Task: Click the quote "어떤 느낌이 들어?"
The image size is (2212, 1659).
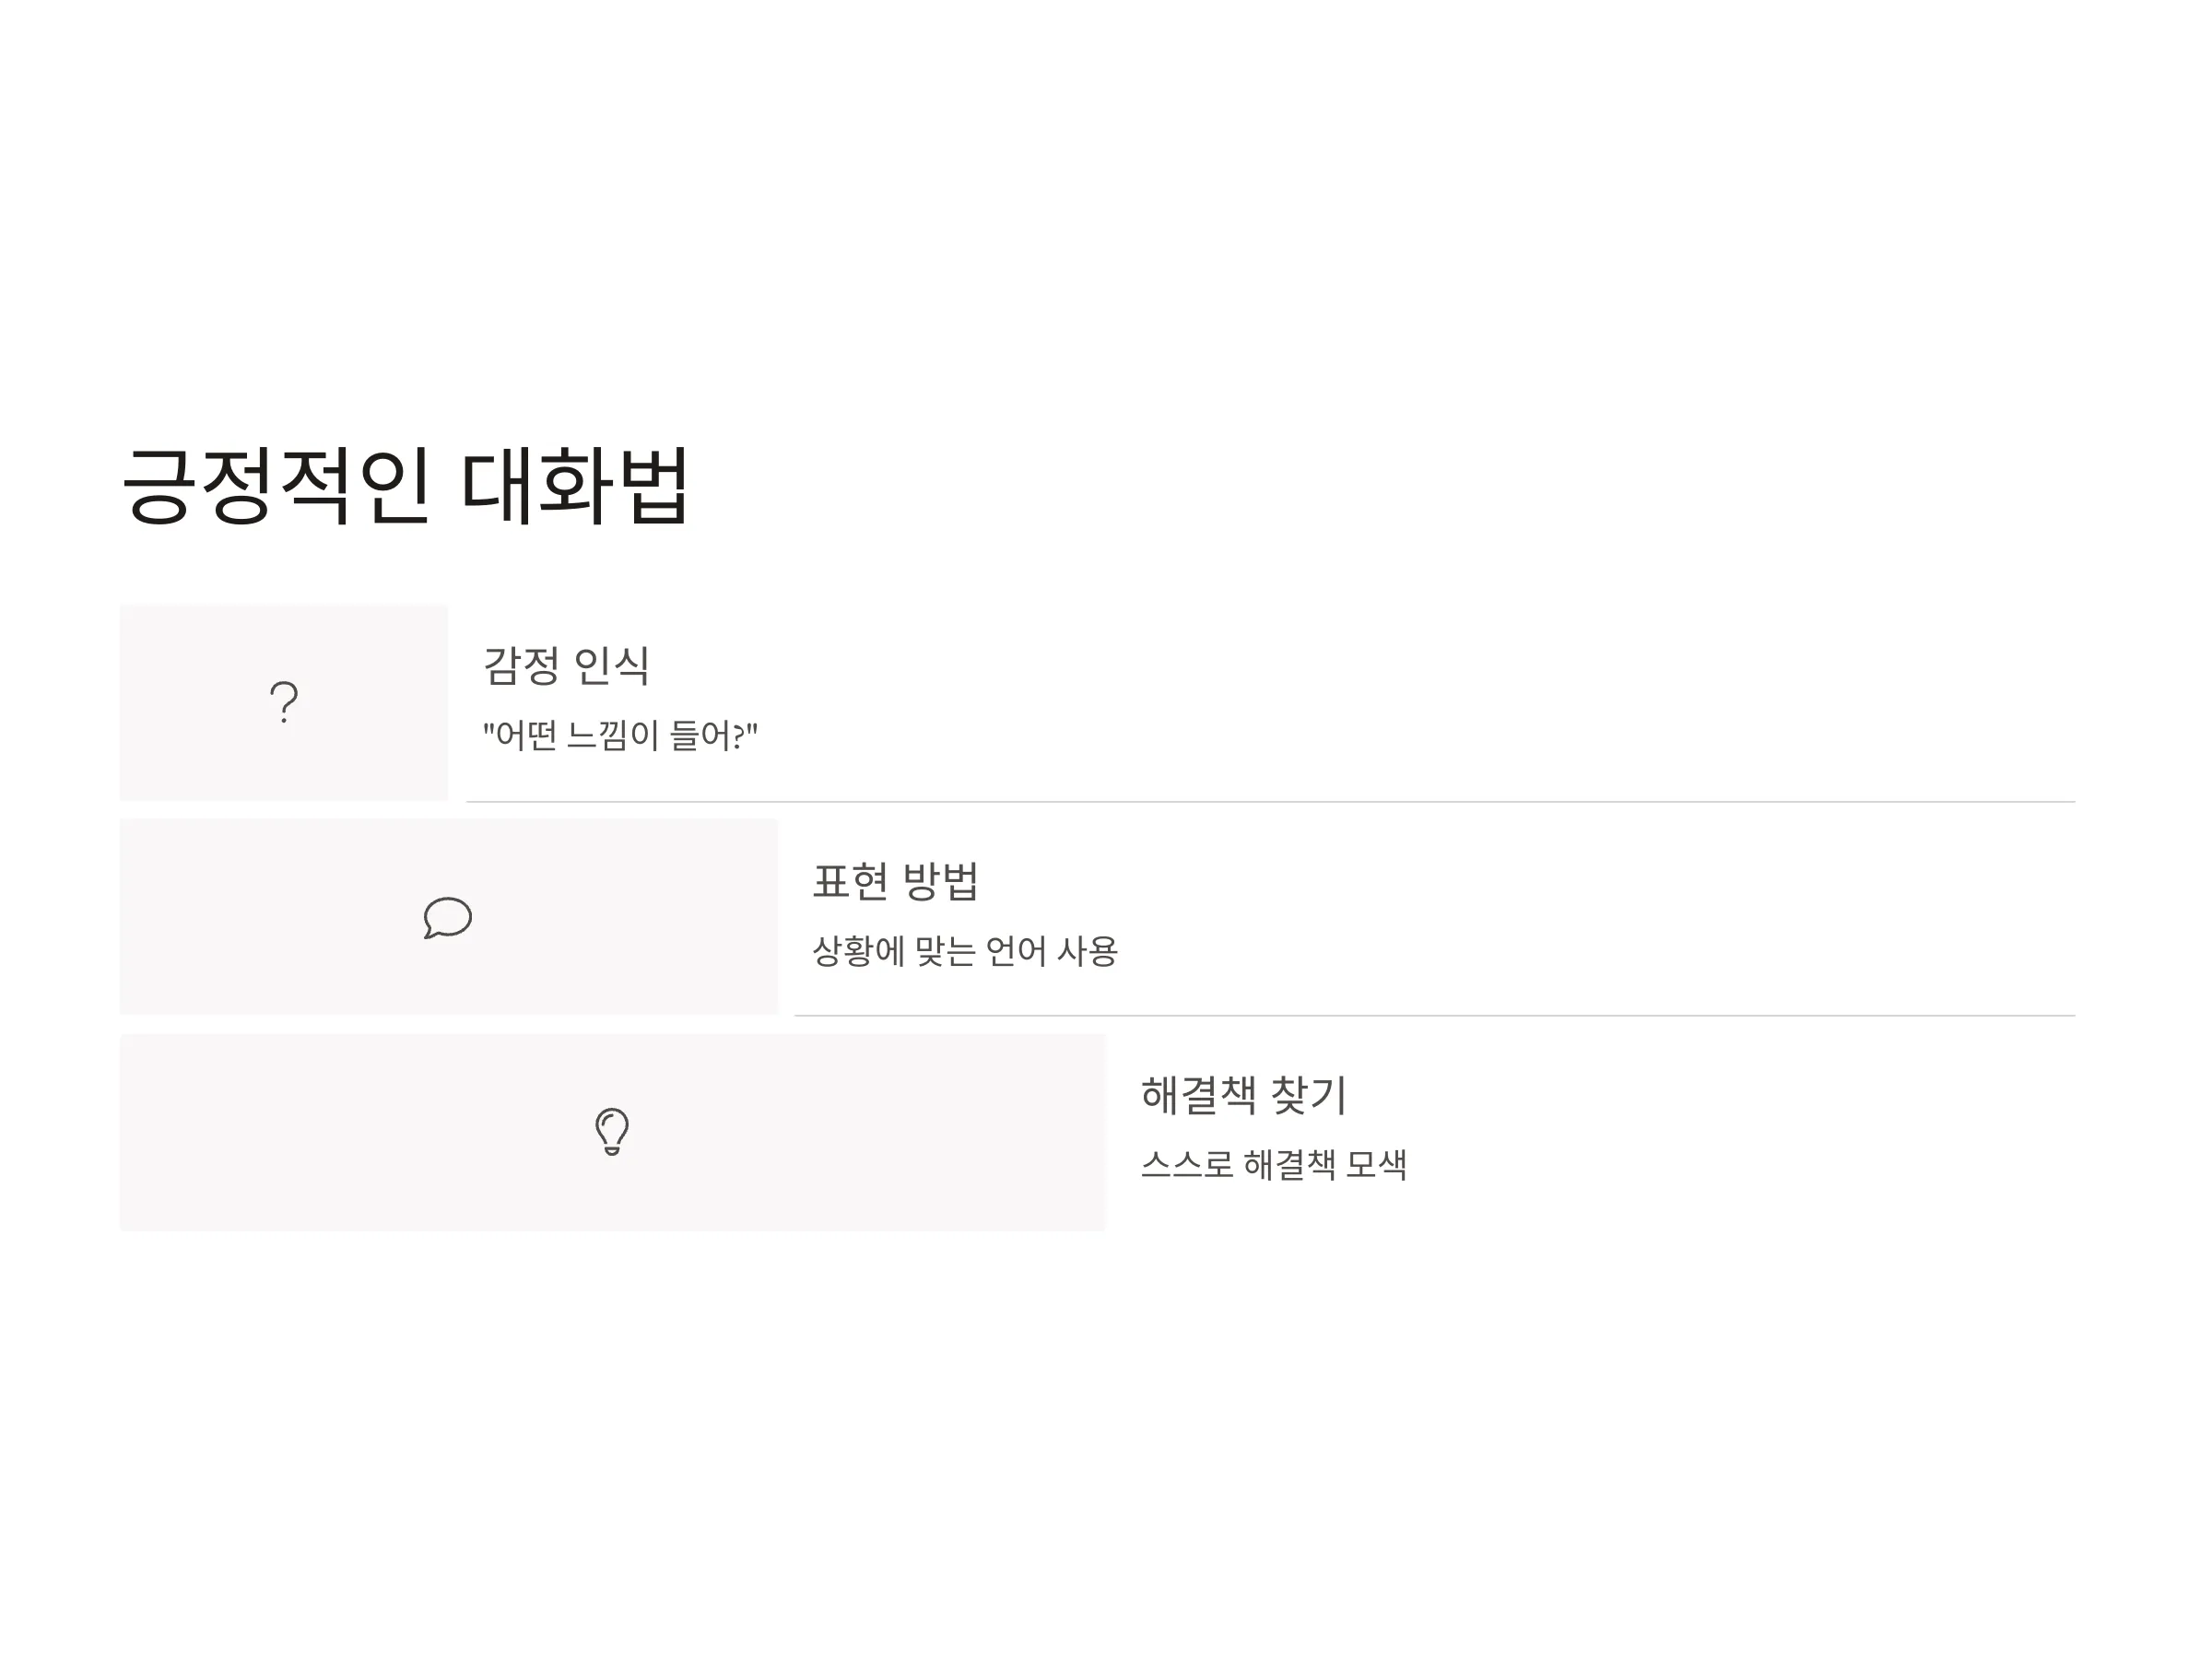Action: pyautogui.click(x=620, y=736)
